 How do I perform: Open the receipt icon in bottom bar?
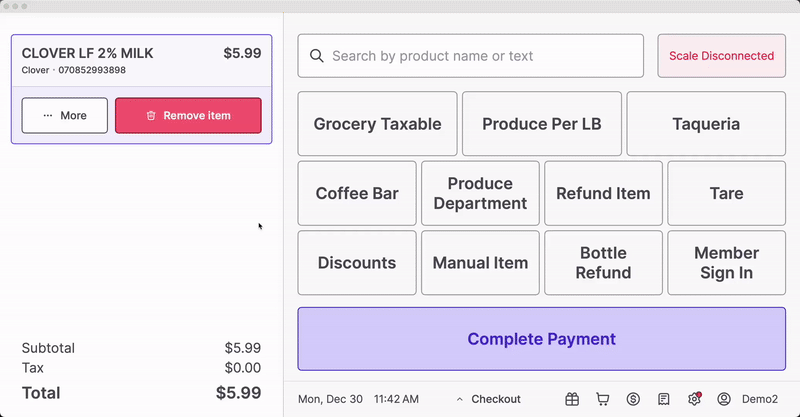click(x=663, y=399)
